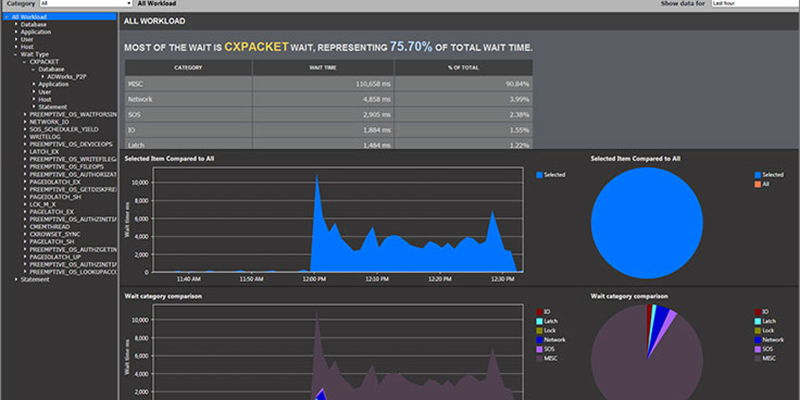Select PREEMPTIVE_OS_DEVICEOPS wait type
Screen dimensions: 800x400
tap(71, 144)
